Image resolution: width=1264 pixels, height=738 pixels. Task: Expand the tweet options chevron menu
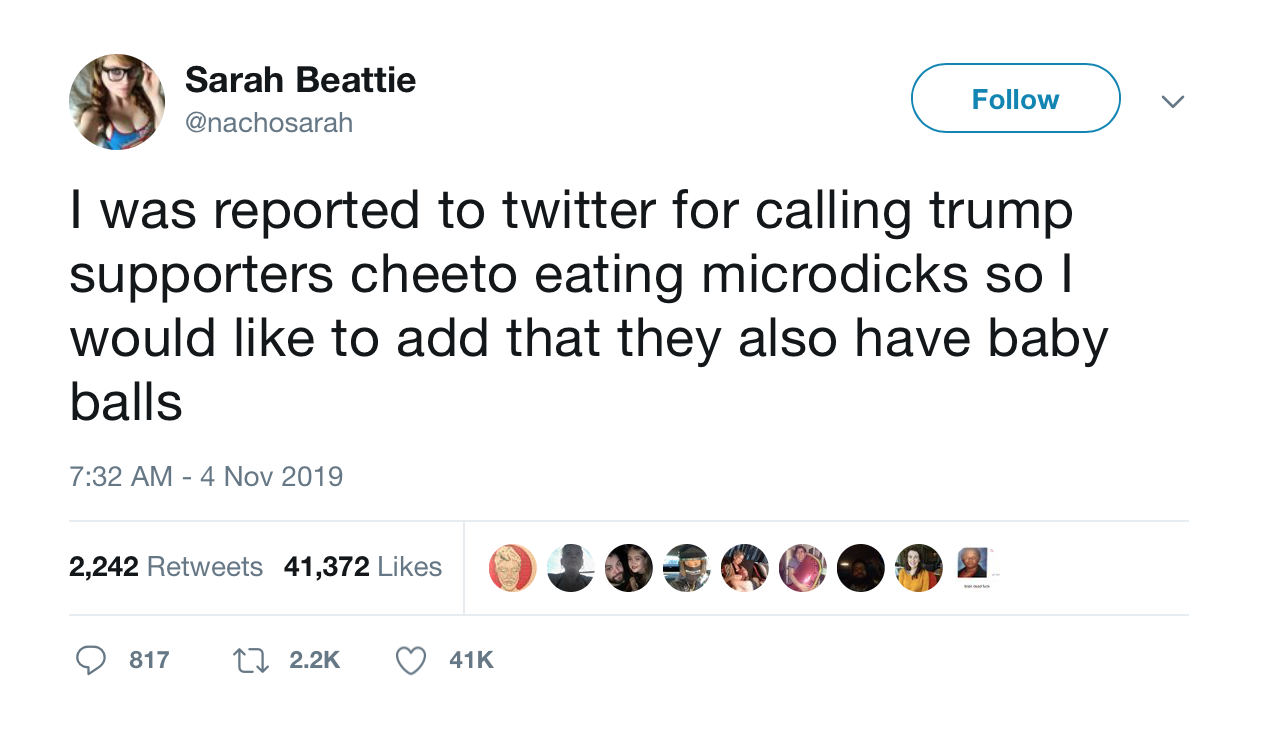(1172, 101)
